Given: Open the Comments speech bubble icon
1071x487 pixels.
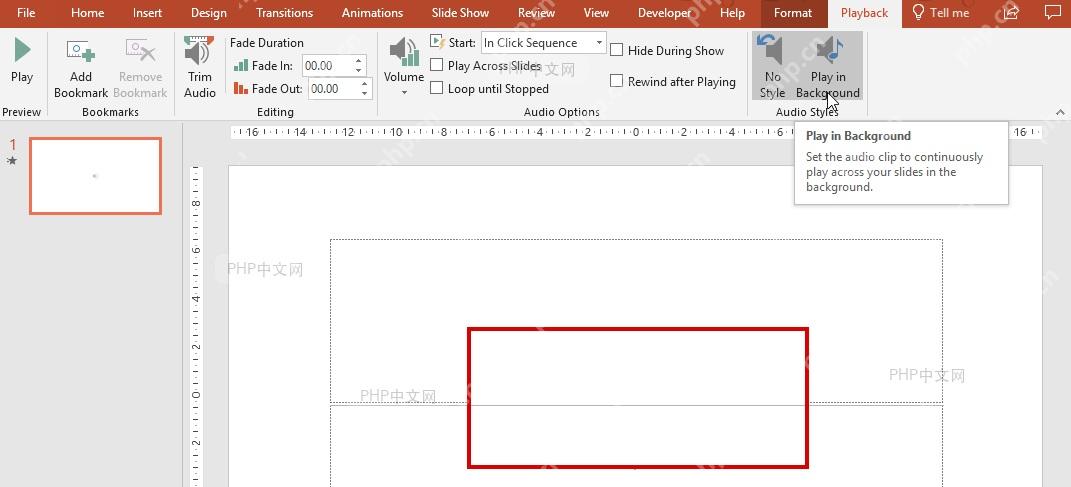Looking at the screenshot, I should click(x=1052, y=13).
